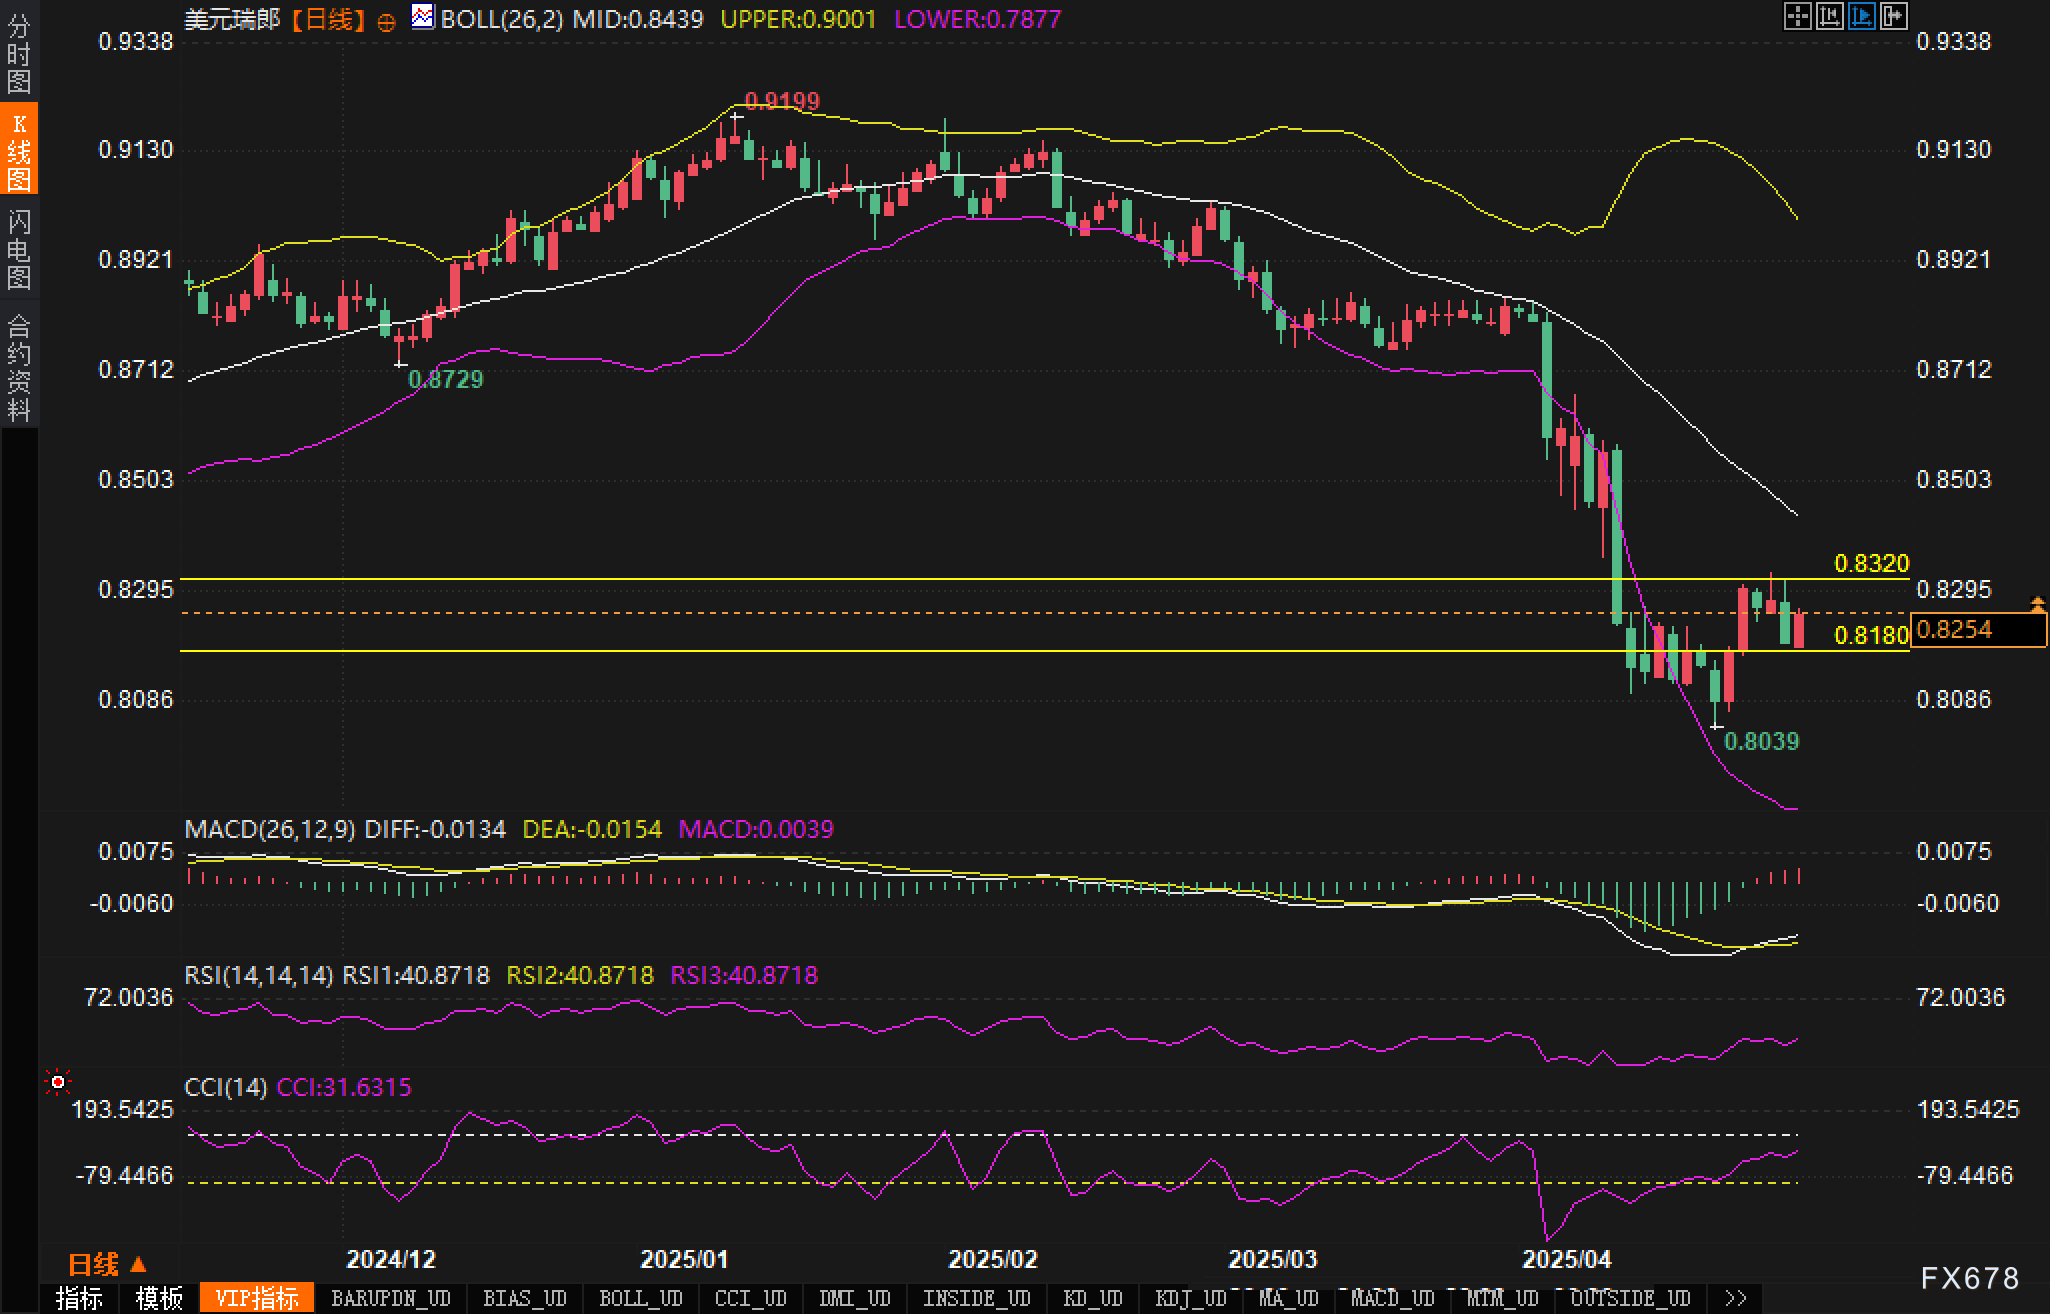The height and width of the screenshot is (1314, 2050).
Task: Click the crosshair cursor icon at top right
Action: pyautogui.click(x=1797, y=16)
